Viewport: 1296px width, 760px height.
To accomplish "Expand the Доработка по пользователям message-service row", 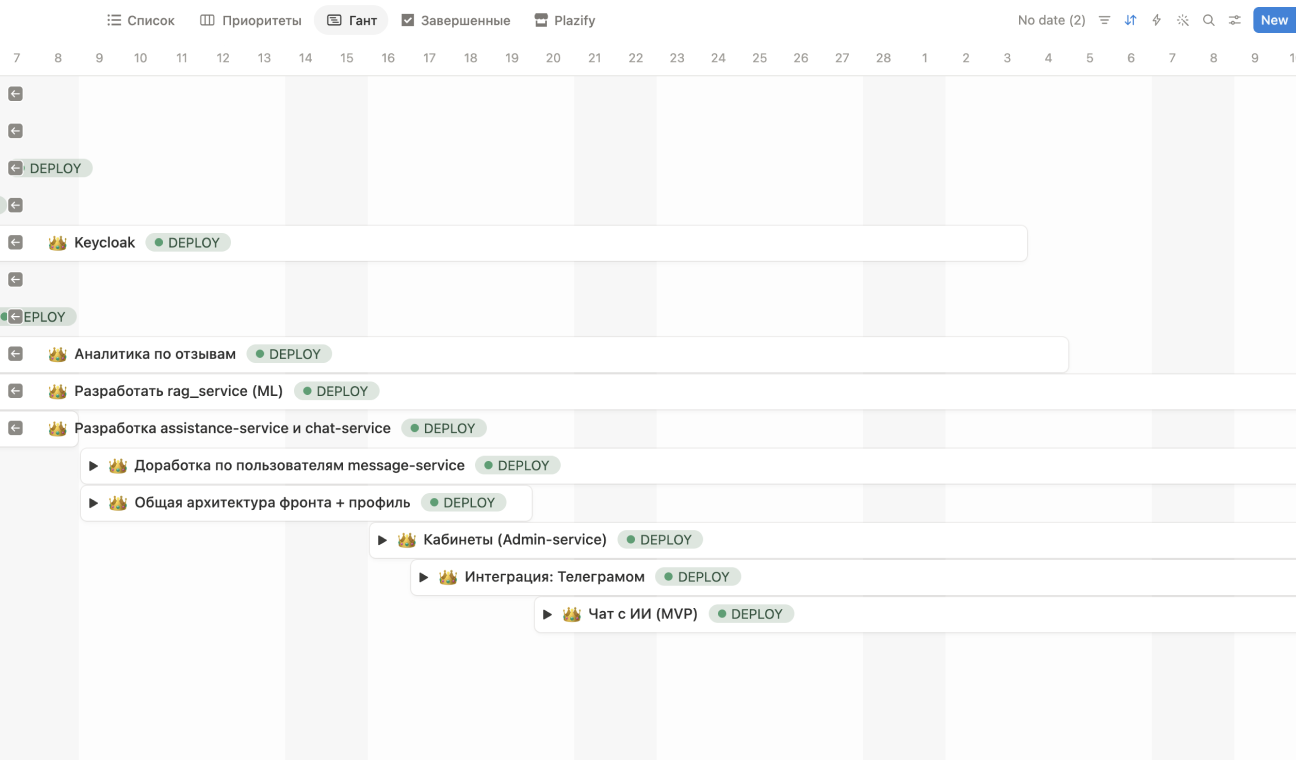I will (x=93, y=466).
